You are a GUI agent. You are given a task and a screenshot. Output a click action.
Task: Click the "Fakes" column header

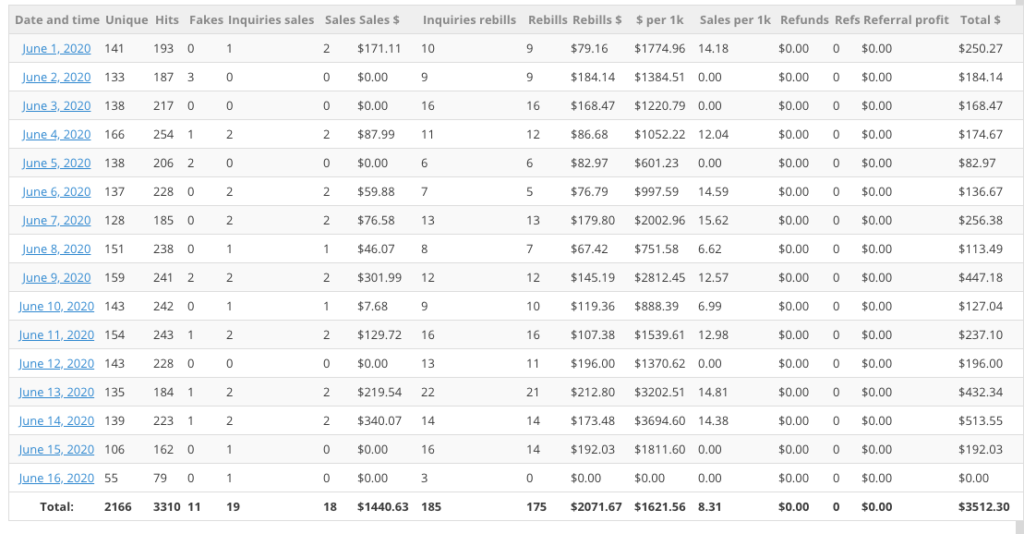pyautogui.click(x=206, y=20)
